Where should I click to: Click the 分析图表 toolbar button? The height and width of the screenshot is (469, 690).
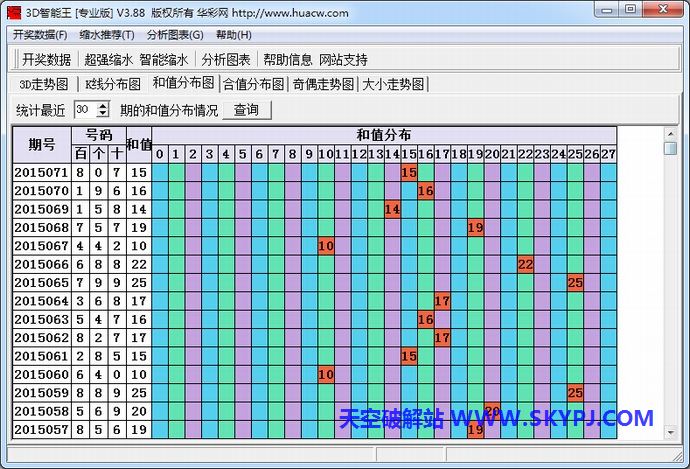coord(226,60)
